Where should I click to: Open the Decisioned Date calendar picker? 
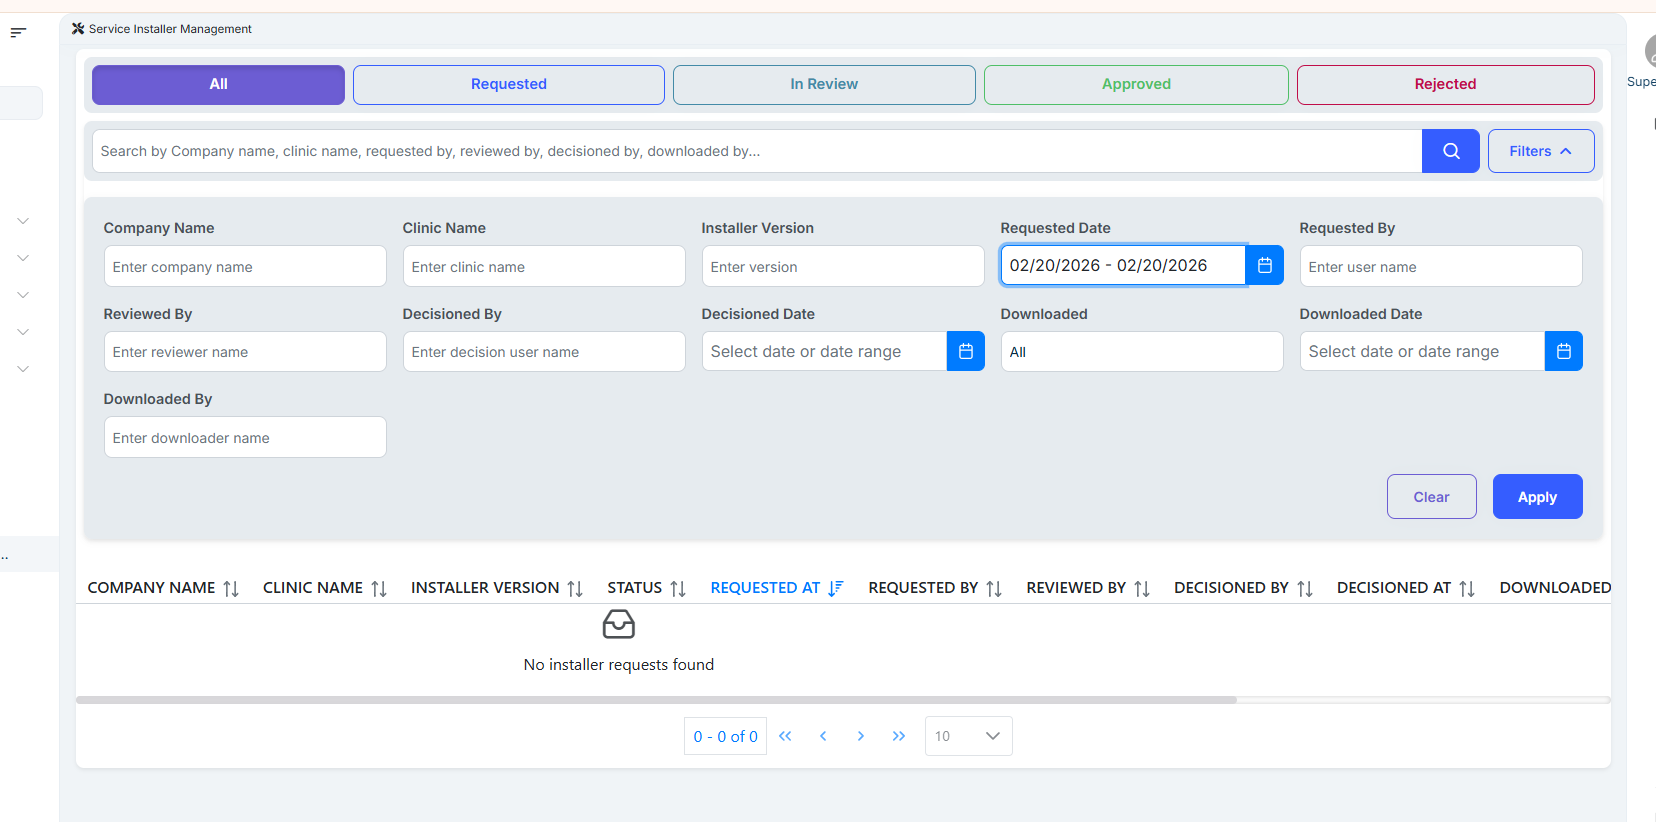965,351
